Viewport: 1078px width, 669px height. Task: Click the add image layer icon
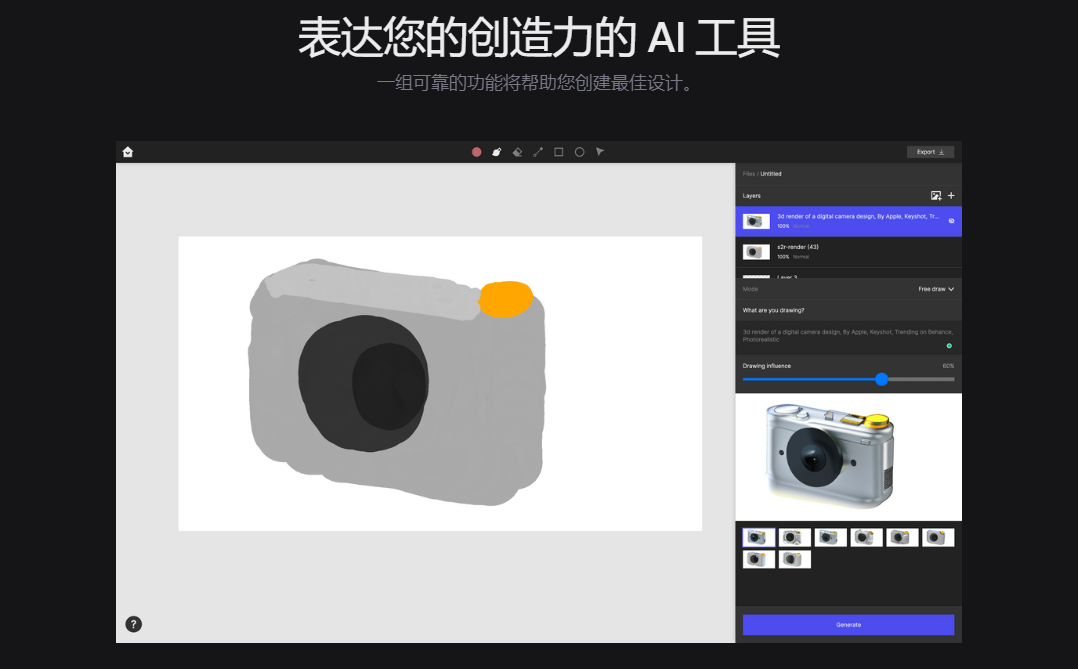(936, 196)
